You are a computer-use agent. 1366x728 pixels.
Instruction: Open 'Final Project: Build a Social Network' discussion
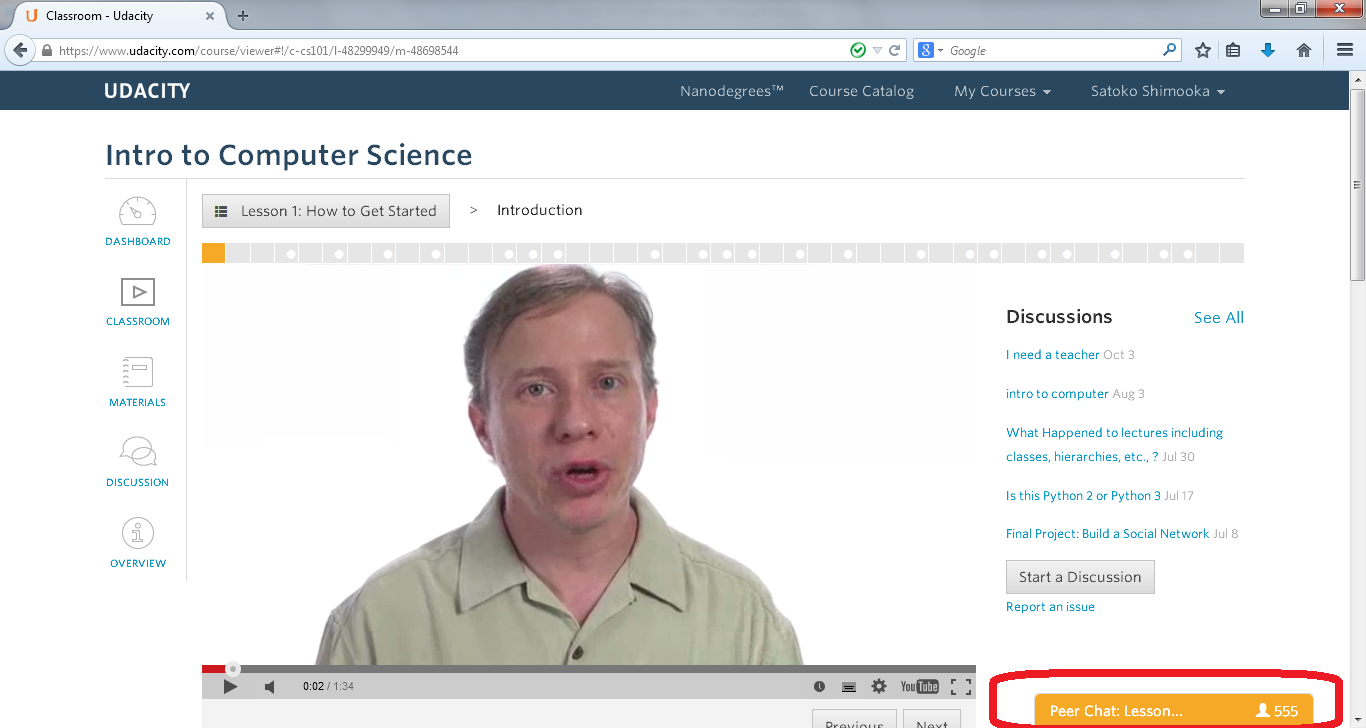tap(1107, 534)
